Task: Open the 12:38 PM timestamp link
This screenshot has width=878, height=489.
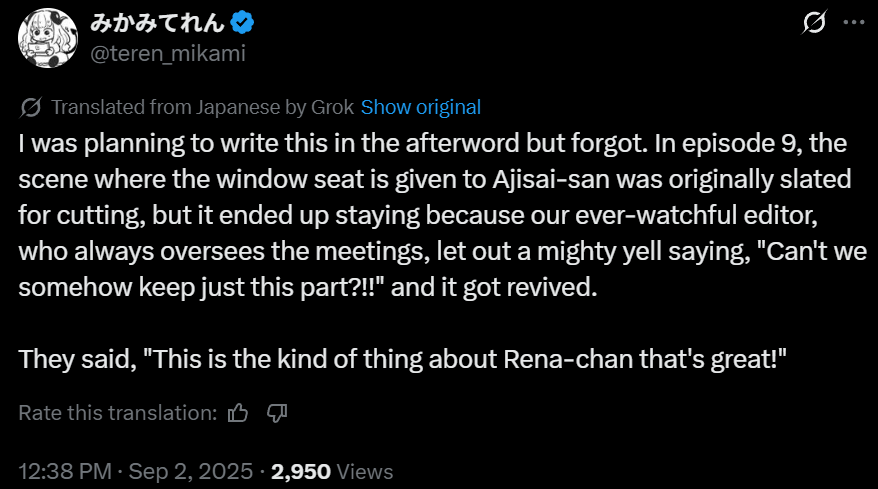Action: pyautogui.click(x=60, y=471)
